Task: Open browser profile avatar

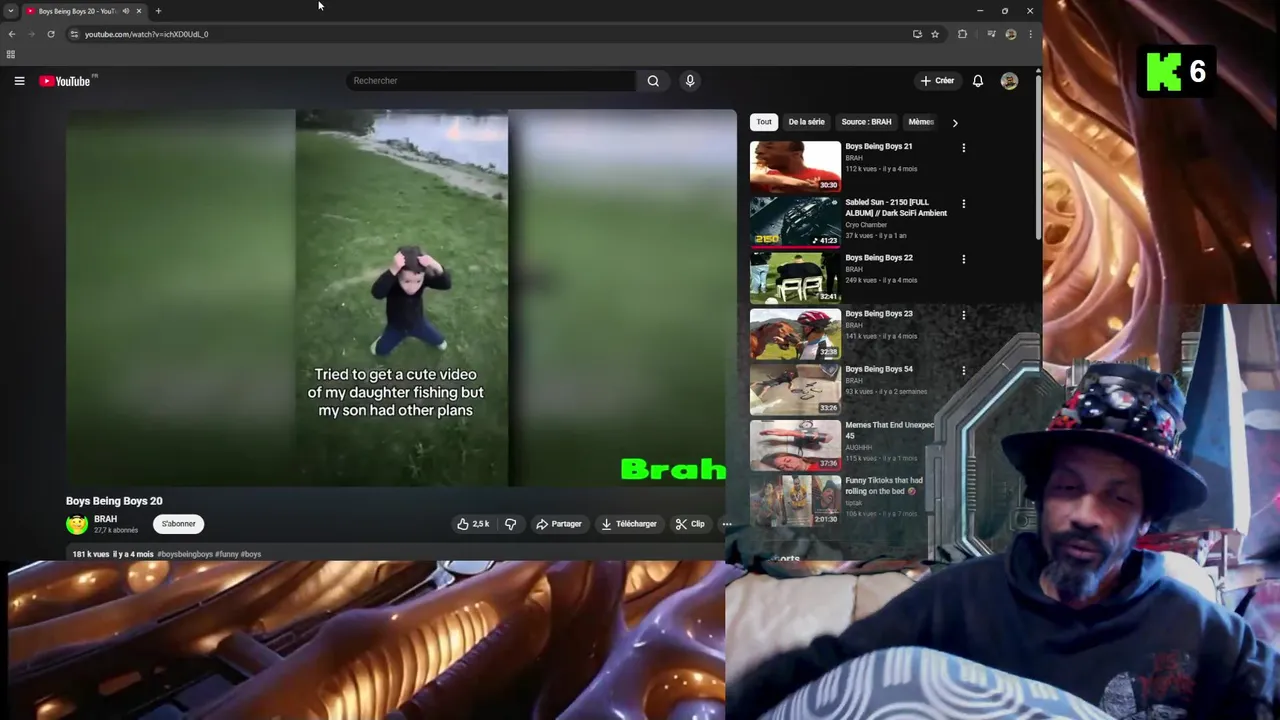Action: point(1011,34)
